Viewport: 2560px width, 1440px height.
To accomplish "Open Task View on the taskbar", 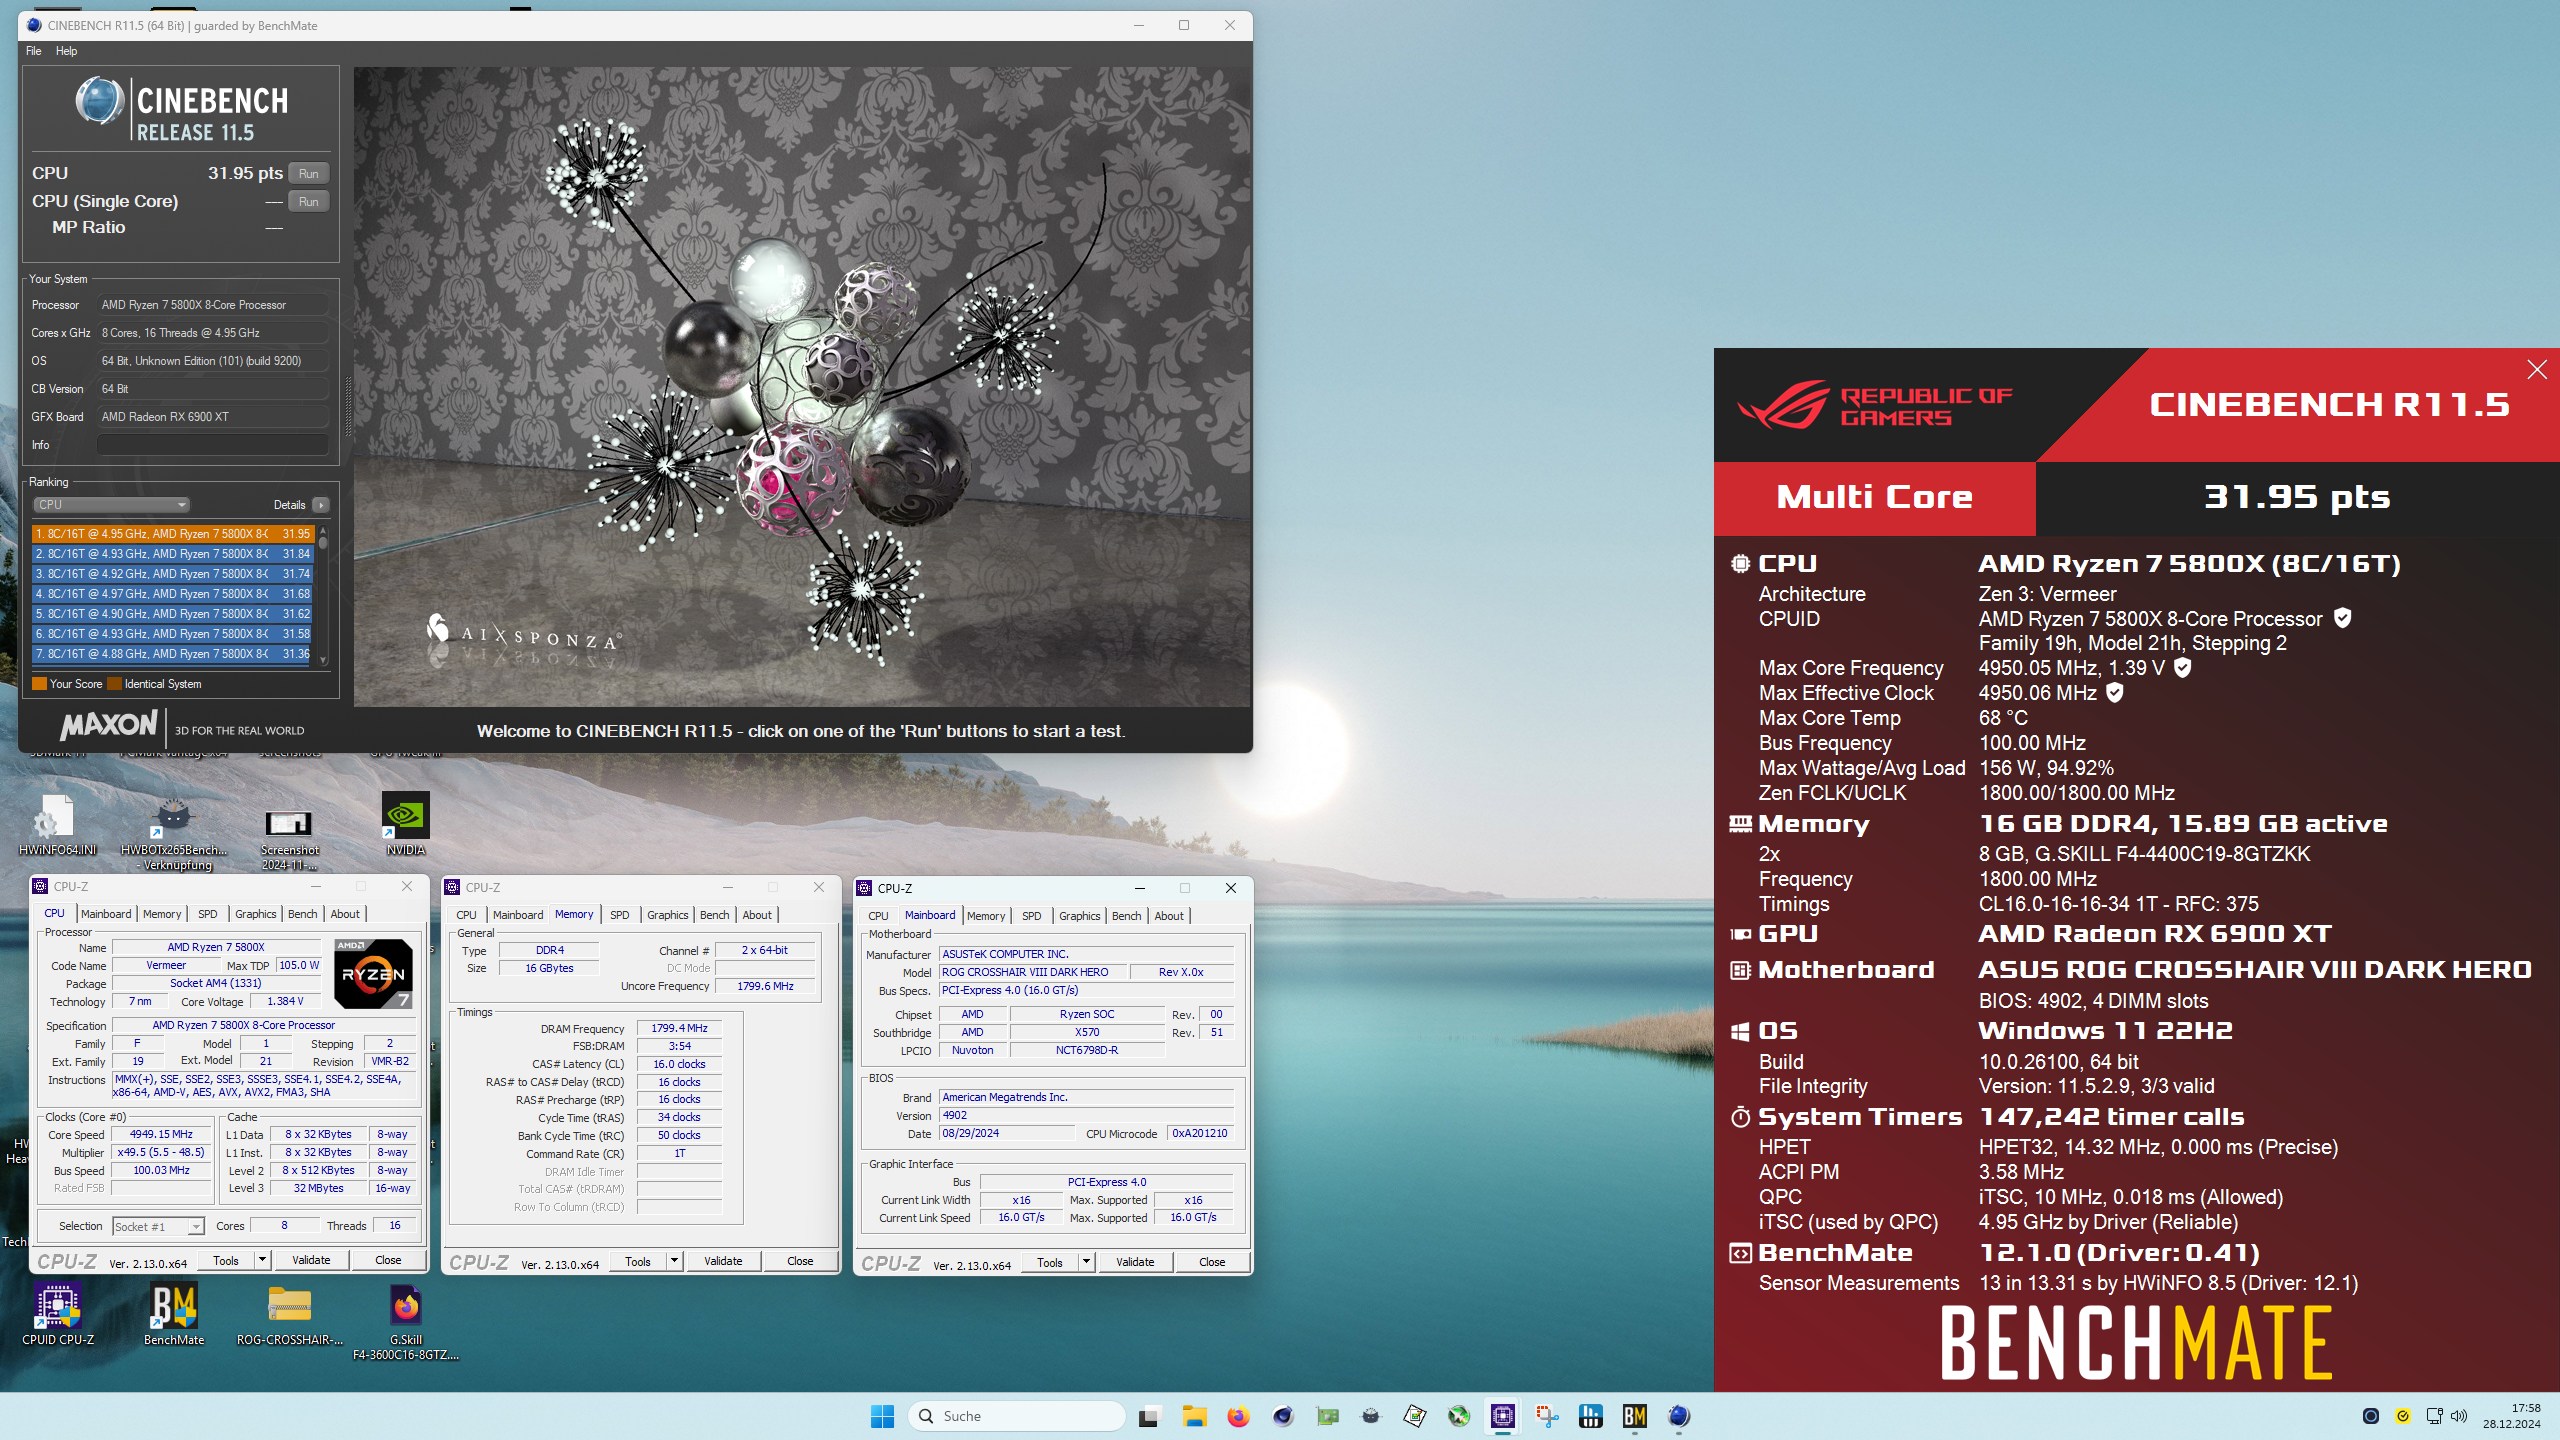I will [1149, 1416].
